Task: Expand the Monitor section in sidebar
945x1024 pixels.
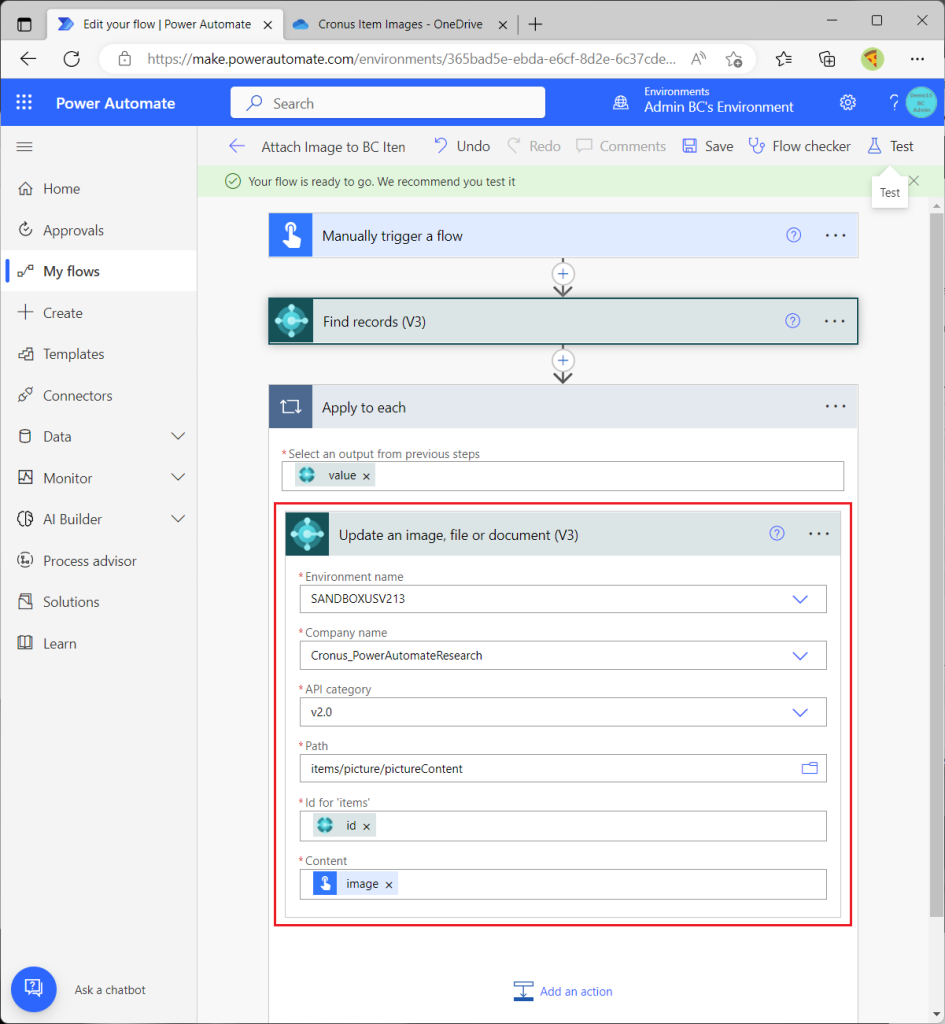Action: [178, 477]
